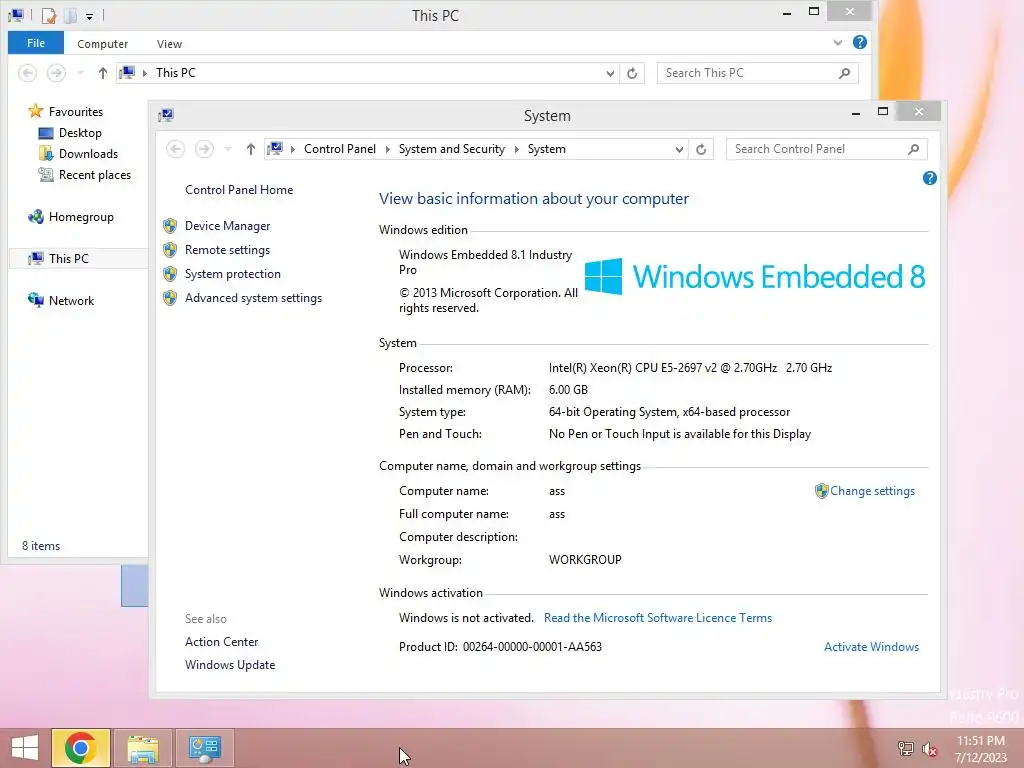Open Device Manager from the sidebar
The image size is (1024, 768).
pyautogui.click(x=227, y=226)
